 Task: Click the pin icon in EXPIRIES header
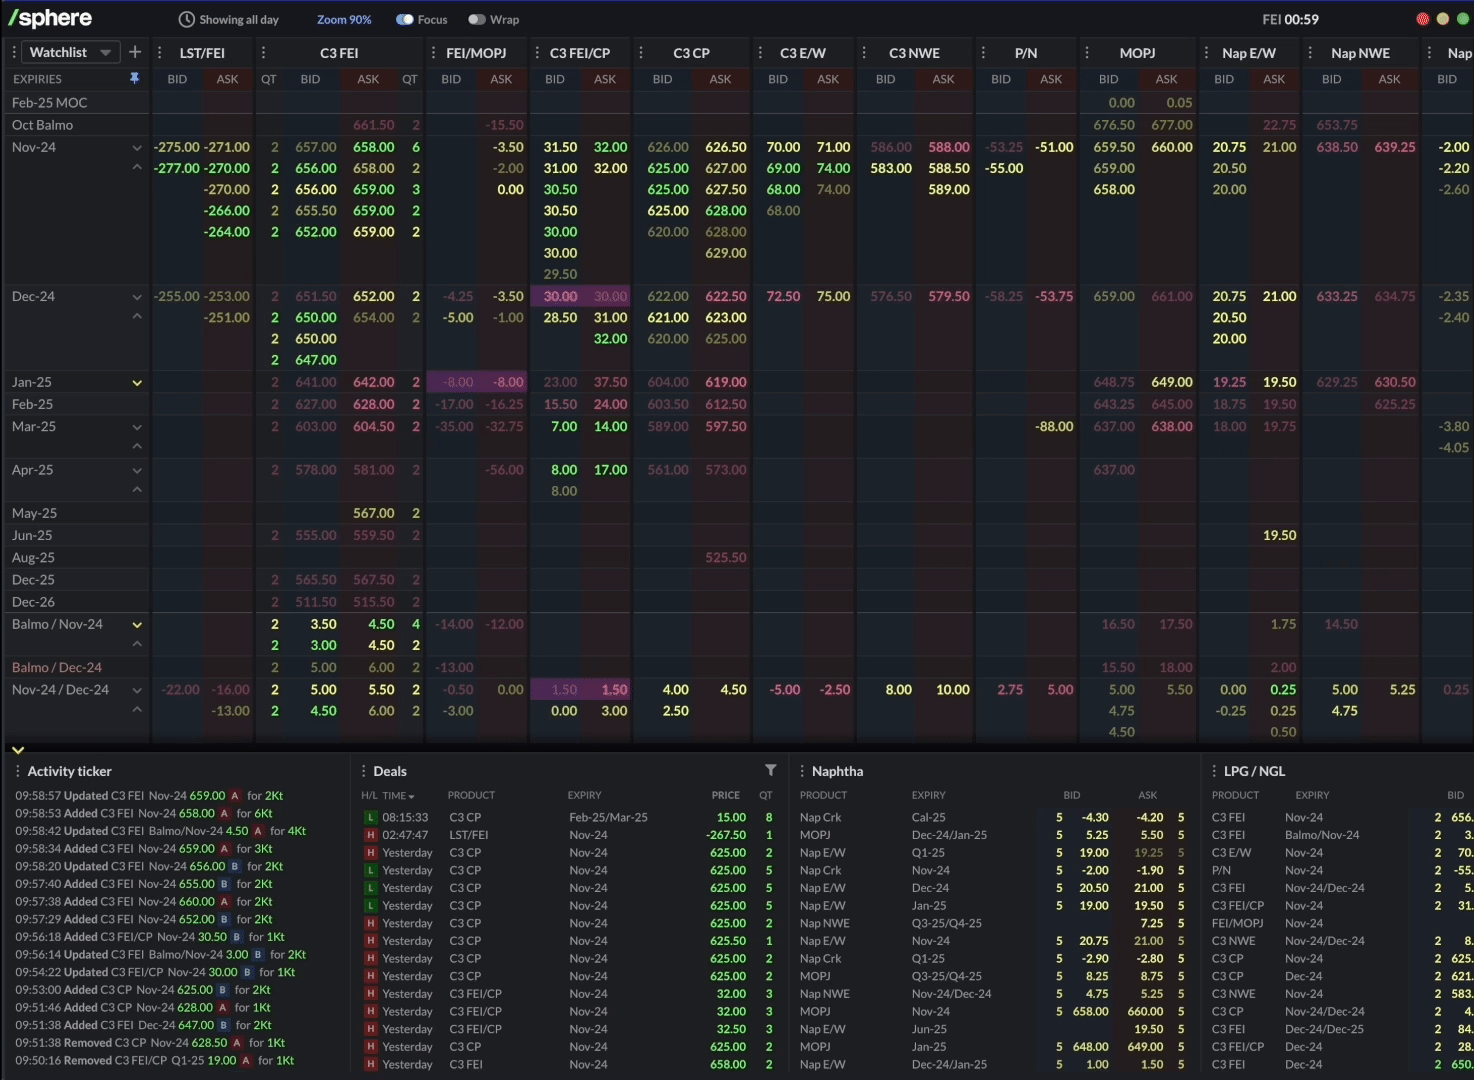pyautogui.click(x=134, y=78)
